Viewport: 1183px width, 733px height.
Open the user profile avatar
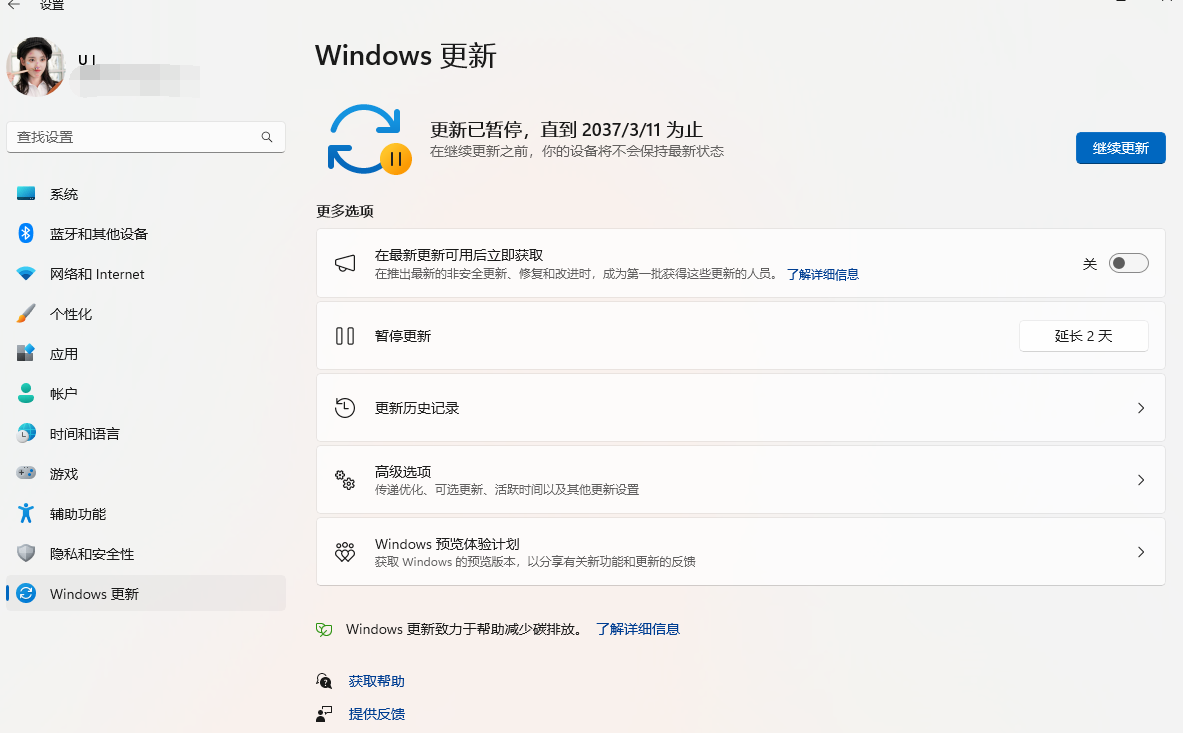[x=35, y=66]
